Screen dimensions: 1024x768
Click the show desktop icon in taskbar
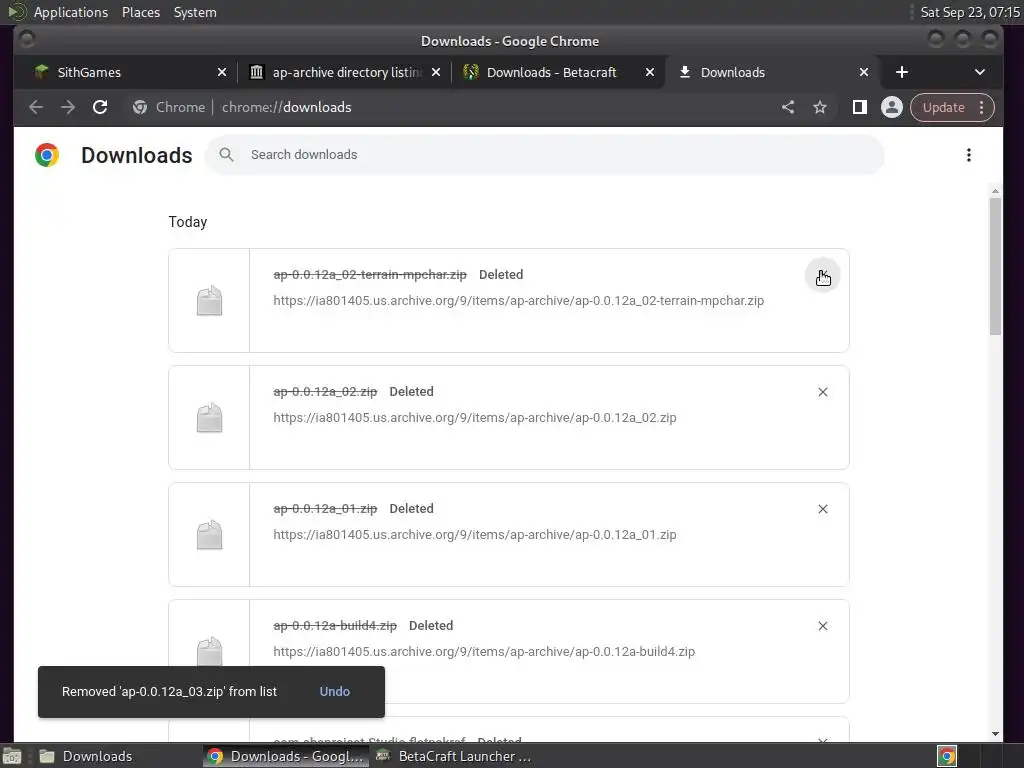[x=12, y=756]
